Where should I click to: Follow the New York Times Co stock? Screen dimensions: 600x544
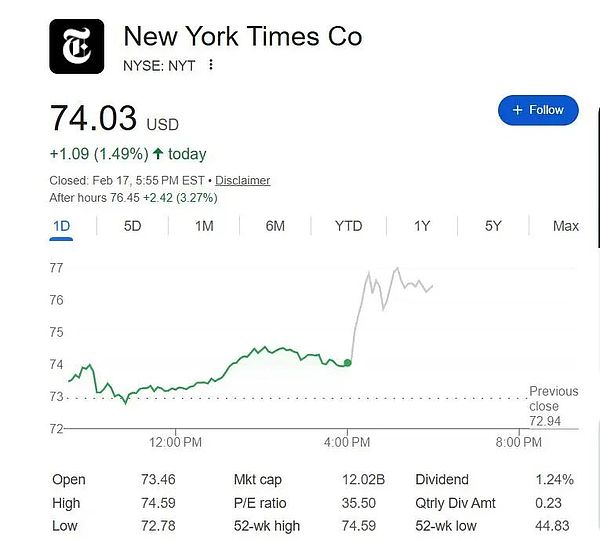tap(538, 110)
